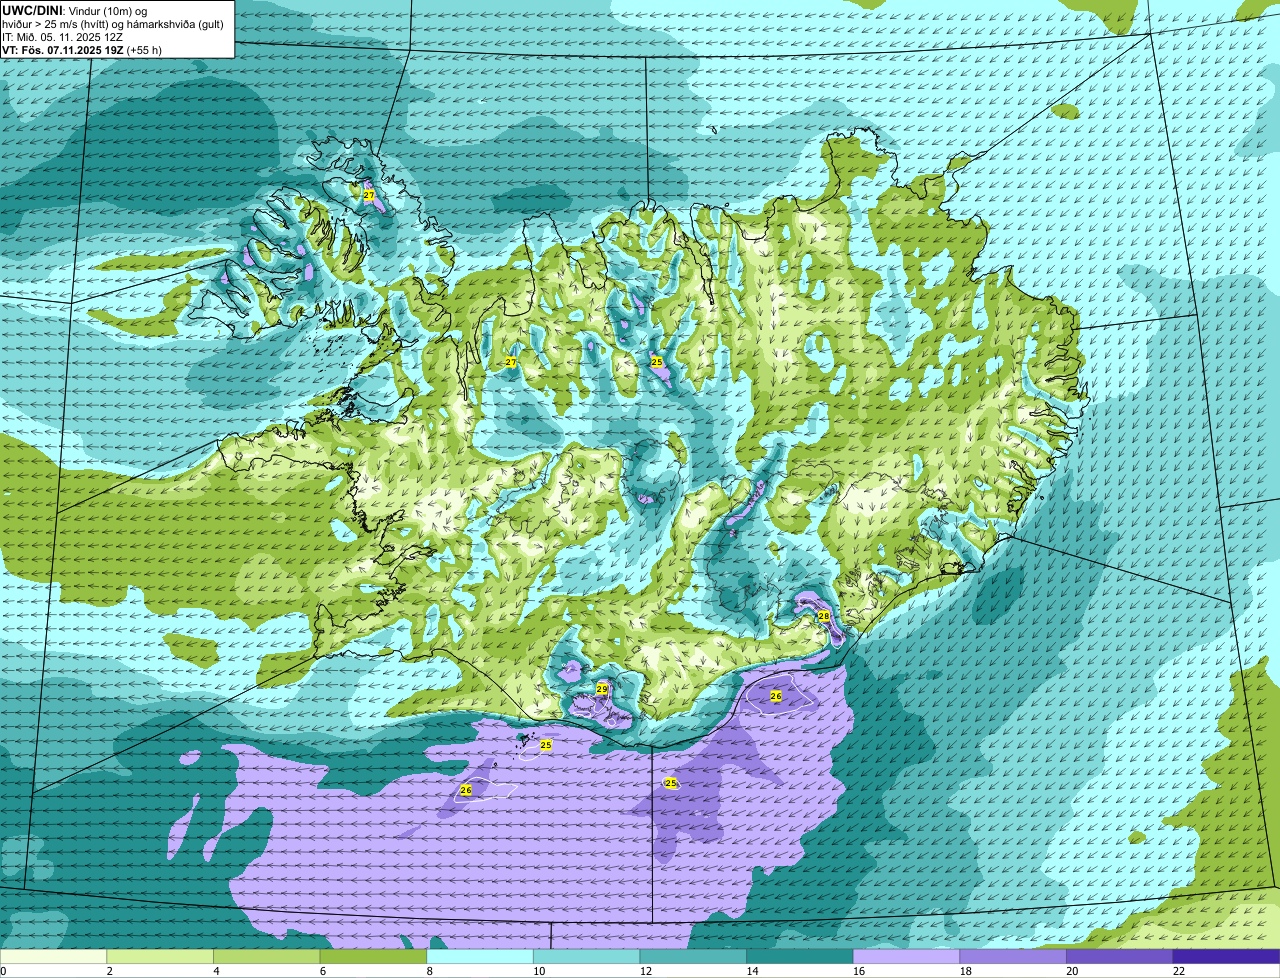Click the olive green 6–8 m/s legend swatch
The height and width of the screenshot is (978, 1280).
373,957
